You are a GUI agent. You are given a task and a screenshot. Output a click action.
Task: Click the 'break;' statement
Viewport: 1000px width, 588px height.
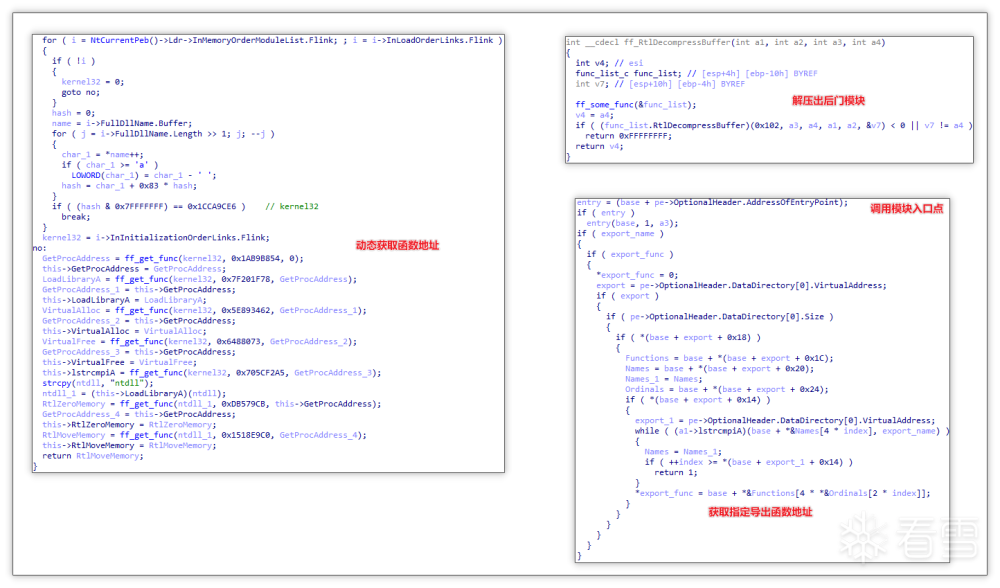76,217
